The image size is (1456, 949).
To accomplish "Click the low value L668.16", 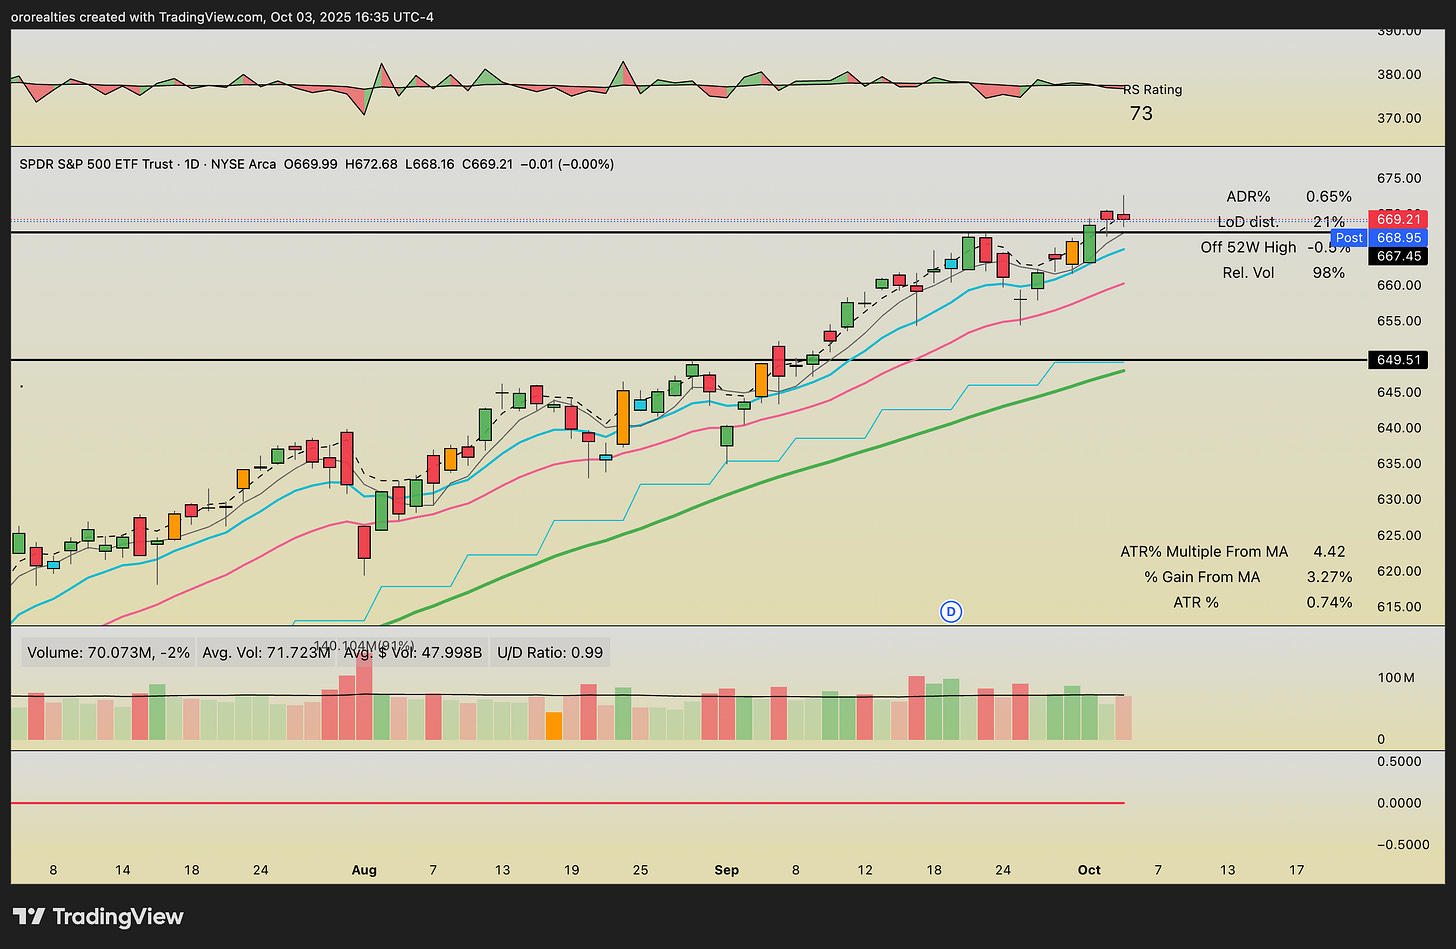I will tap(429, 164).
